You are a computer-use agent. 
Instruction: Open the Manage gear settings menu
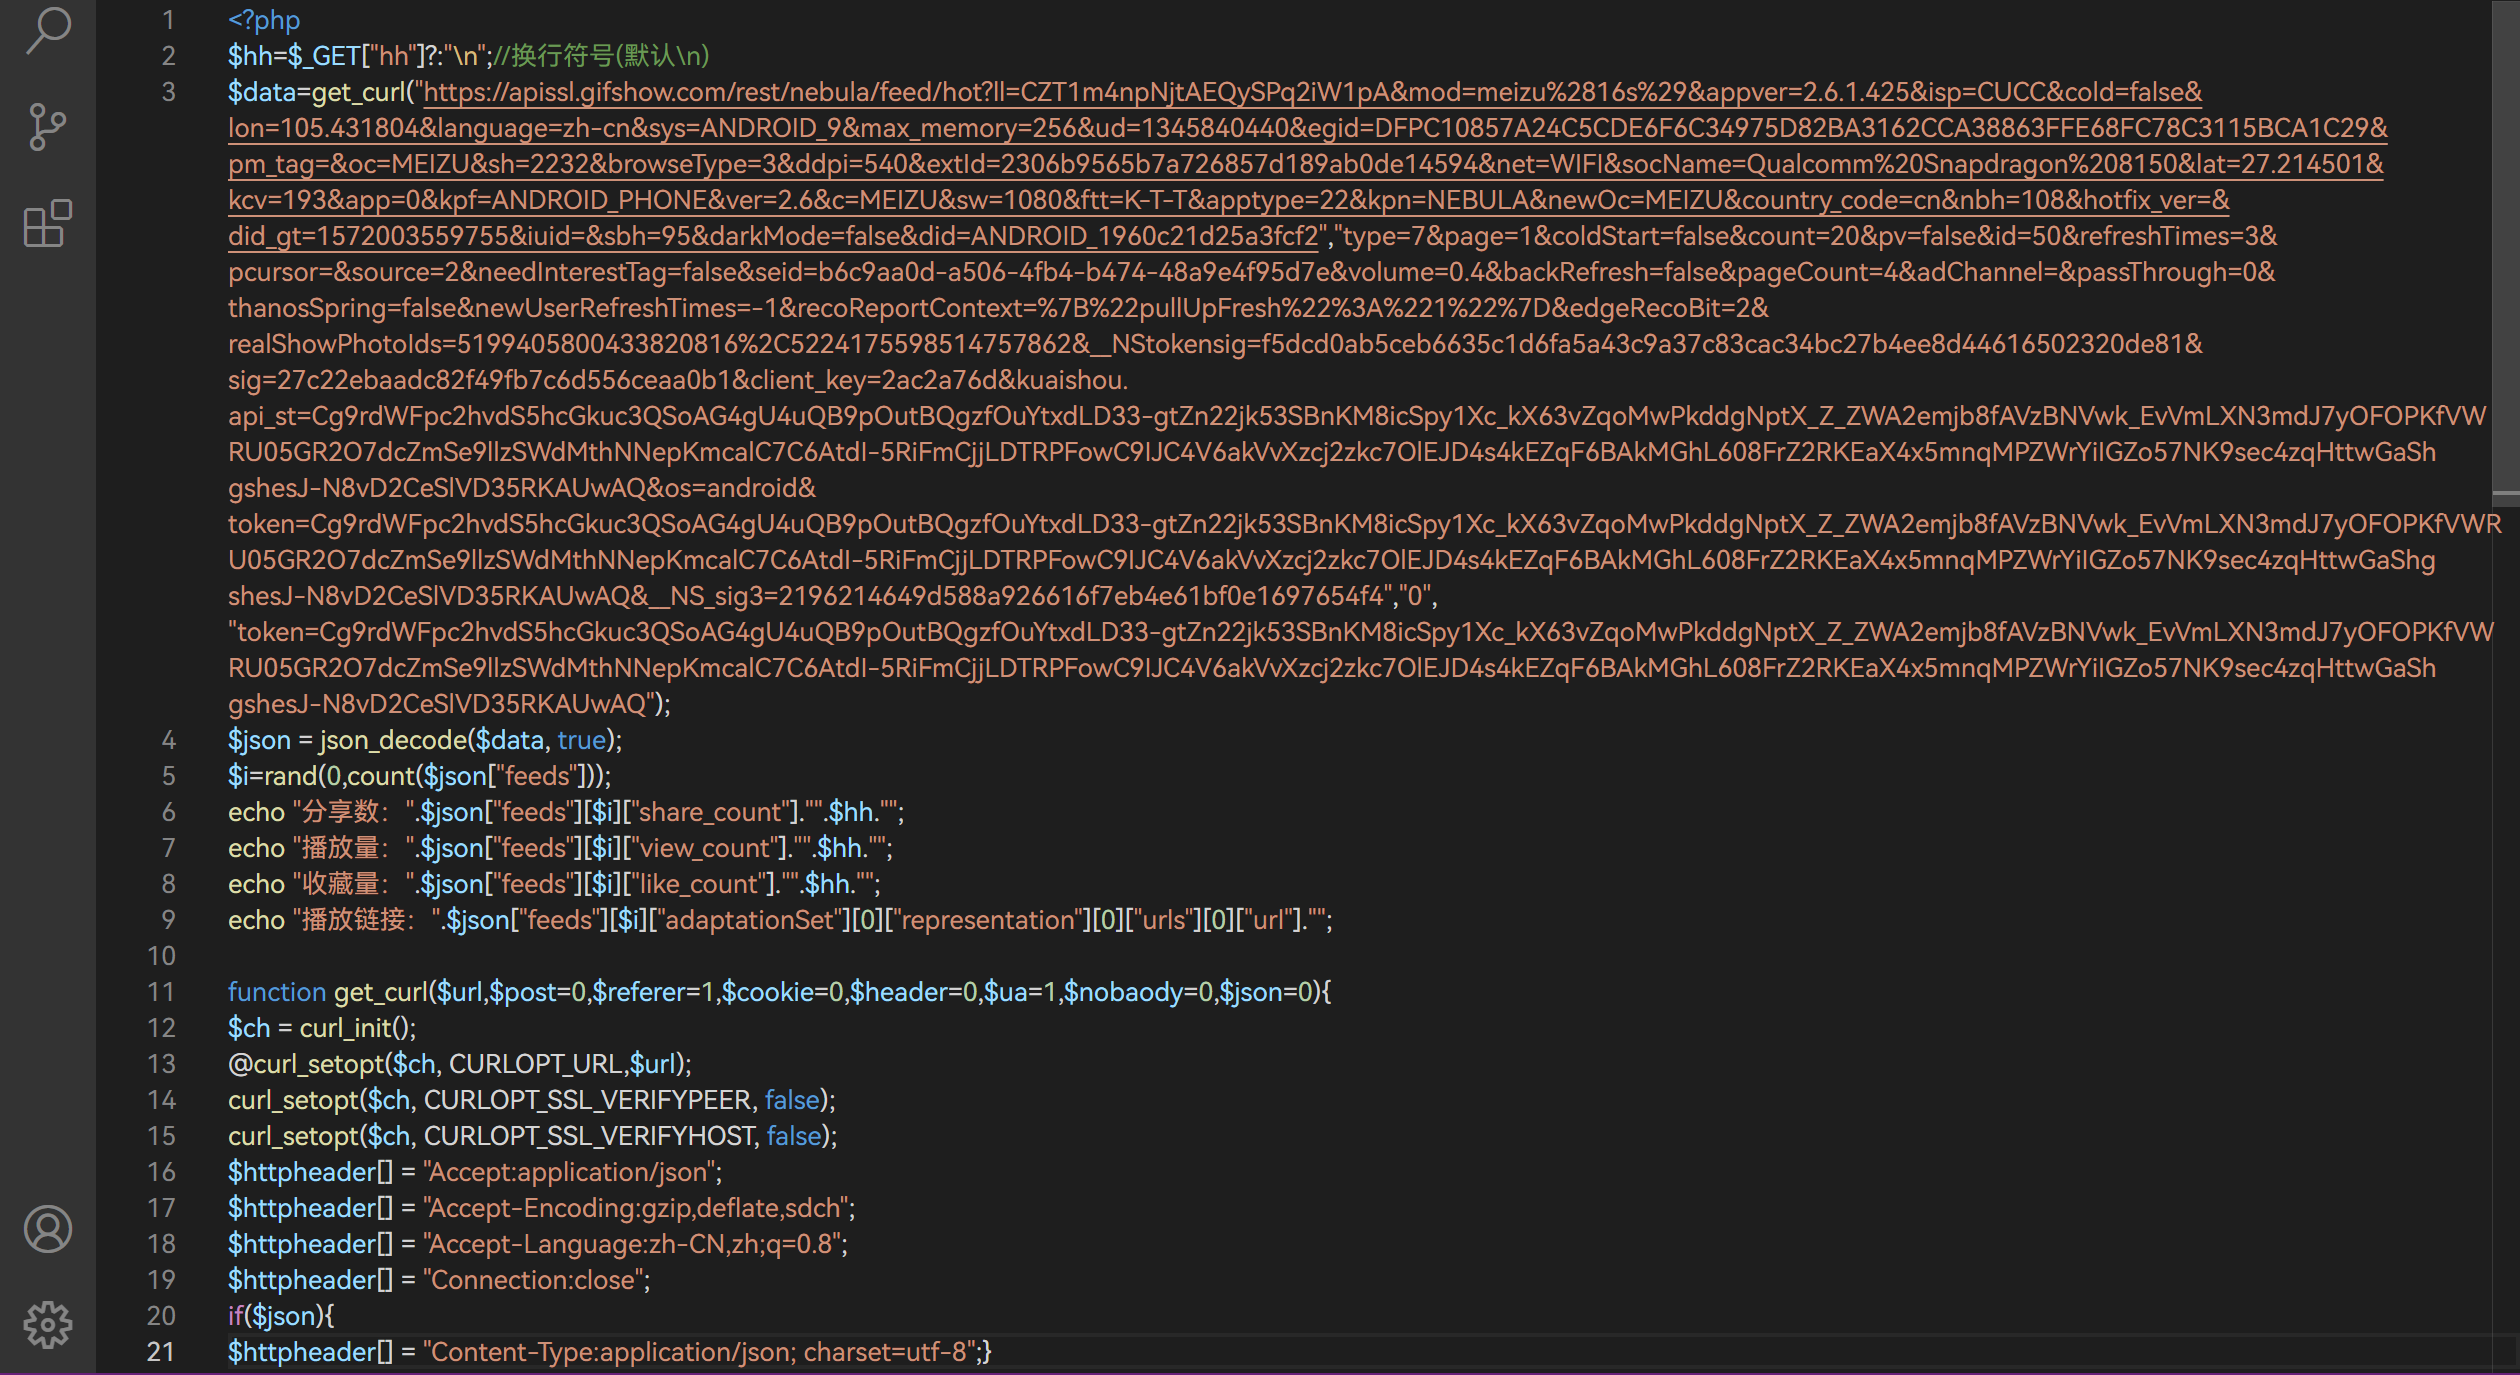tap(47, 1325)
